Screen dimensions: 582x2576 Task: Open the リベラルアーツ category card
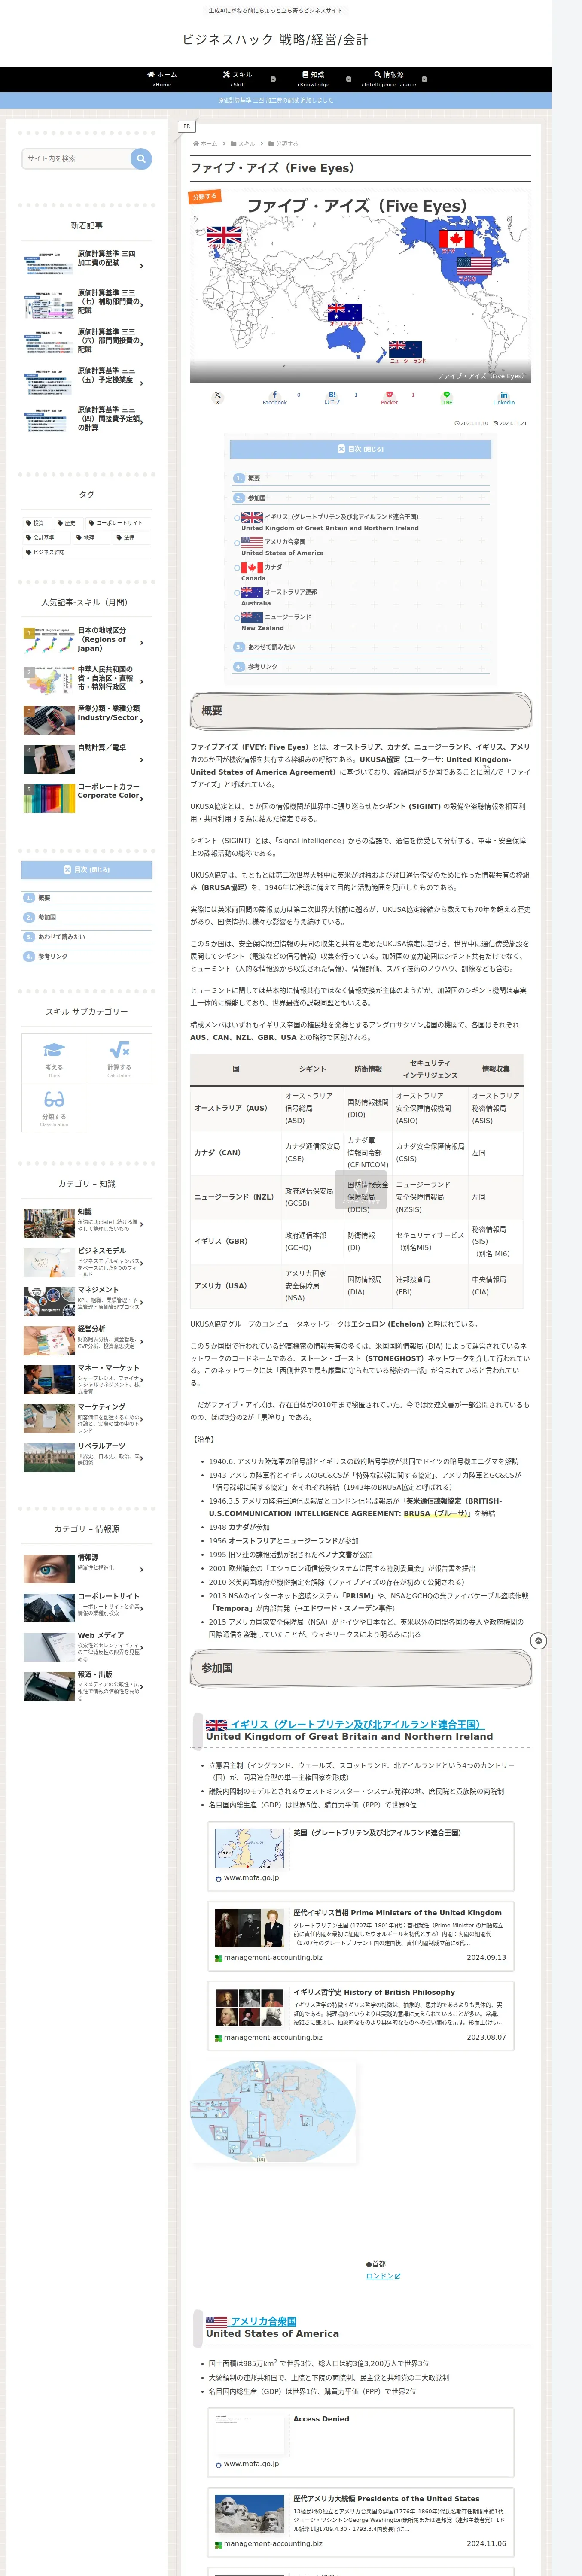[87, 1457]
